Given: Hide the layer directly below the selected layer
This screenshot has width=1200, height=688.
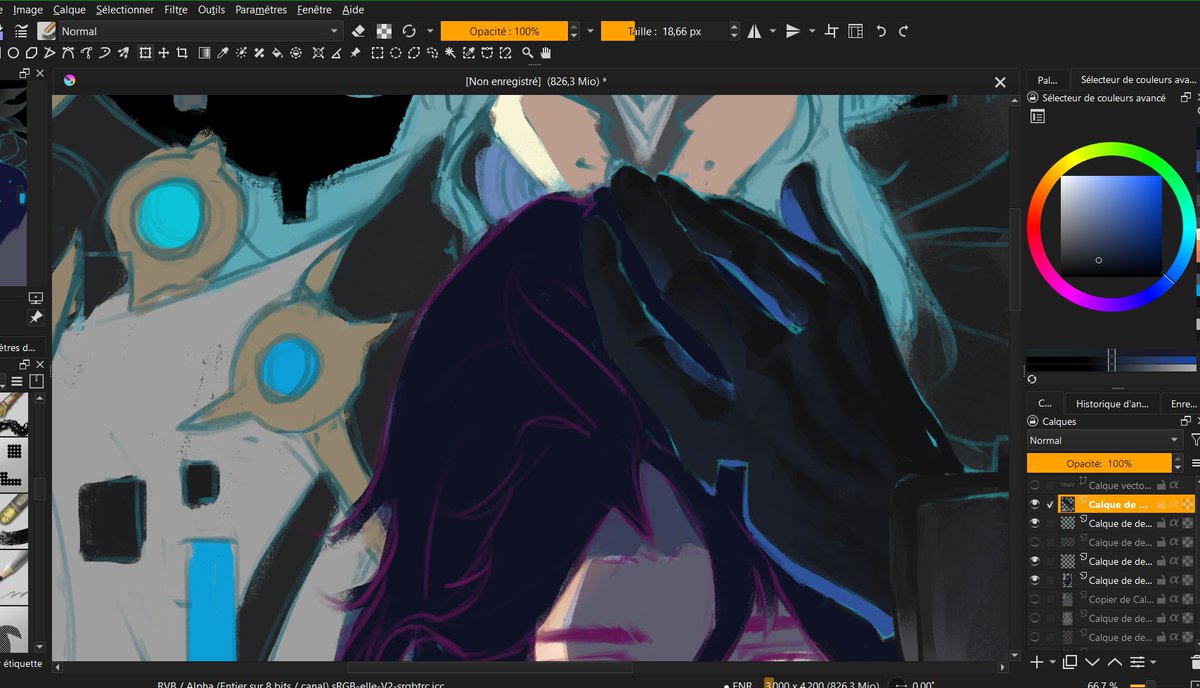Looking at the screenshot, I should [x=1034, y=523].
